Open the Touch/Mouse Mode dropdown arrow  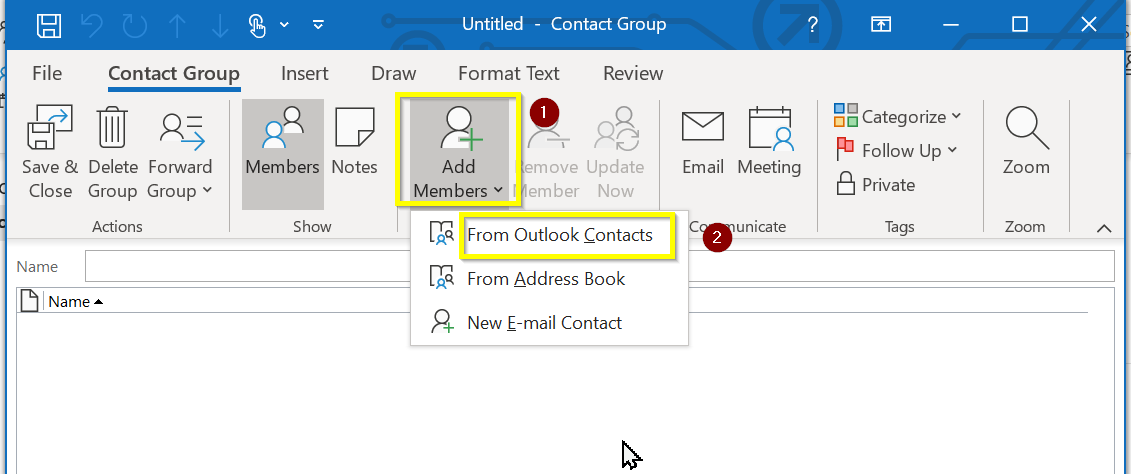(x=283, y=25)
